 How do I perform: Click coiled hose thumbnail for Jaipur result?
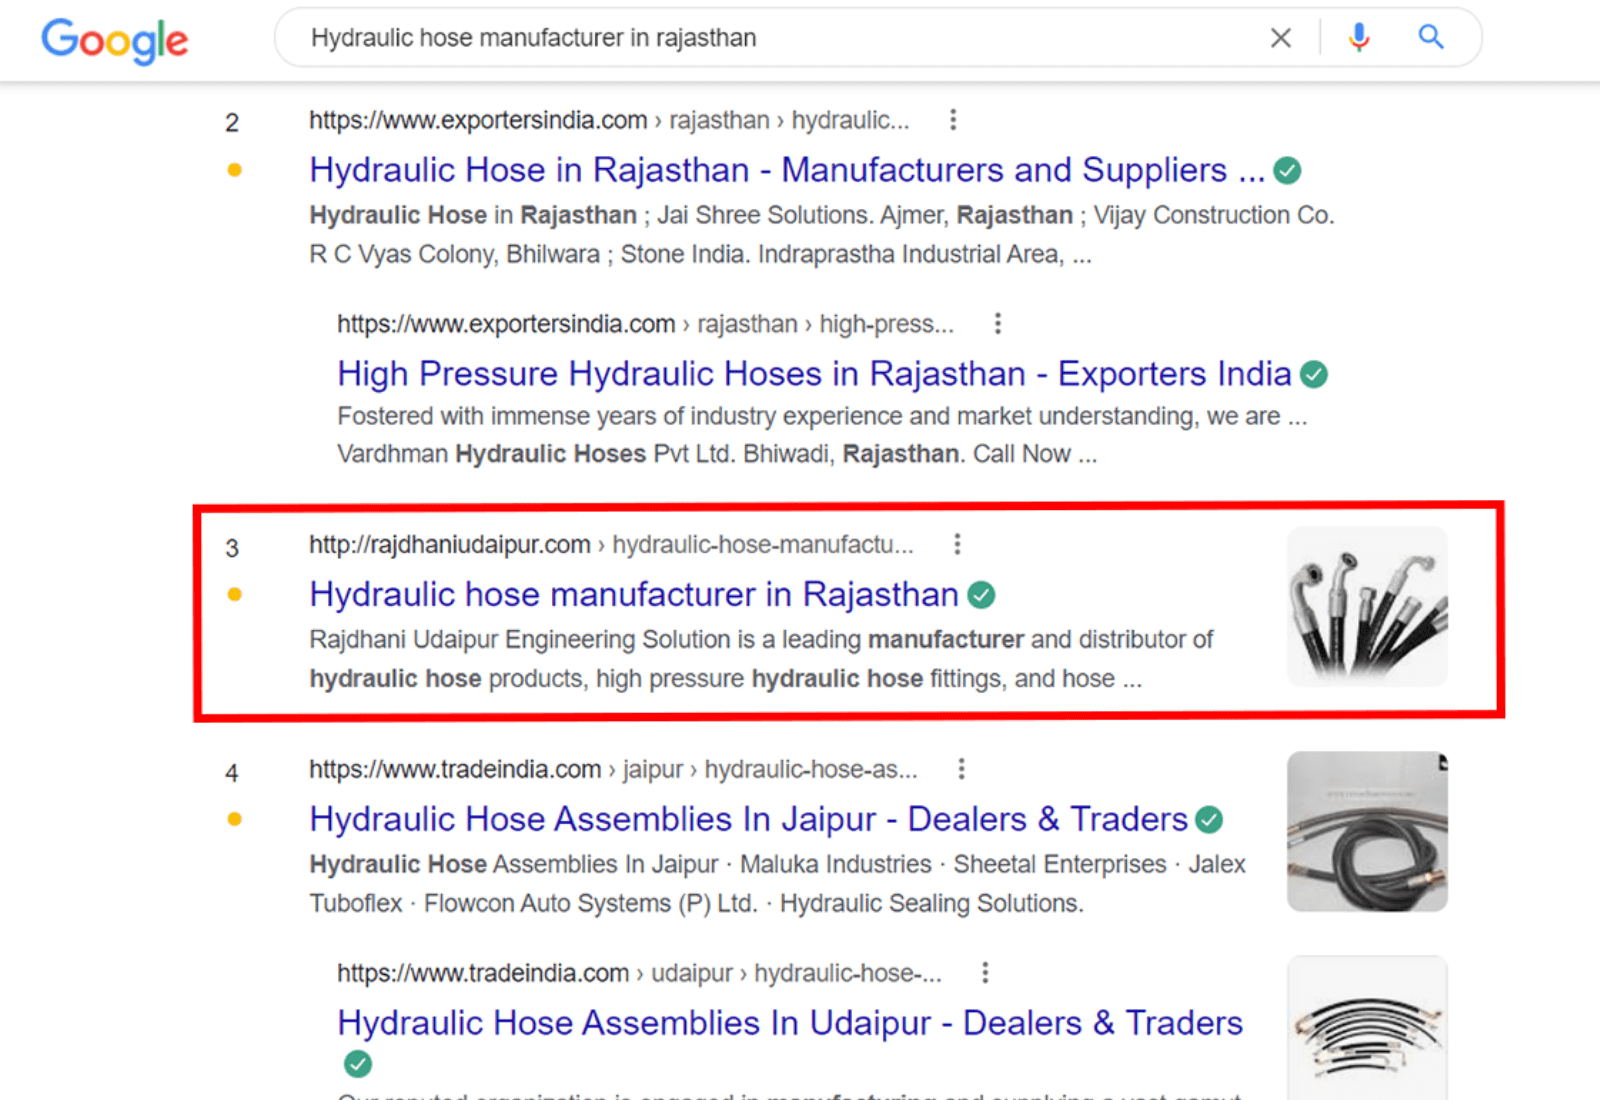point(1366,831)
